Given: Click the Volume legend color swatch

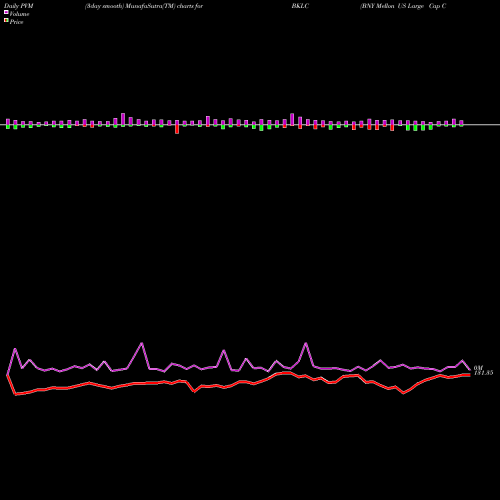Looking at the screenshot, I should coord(6,13).
